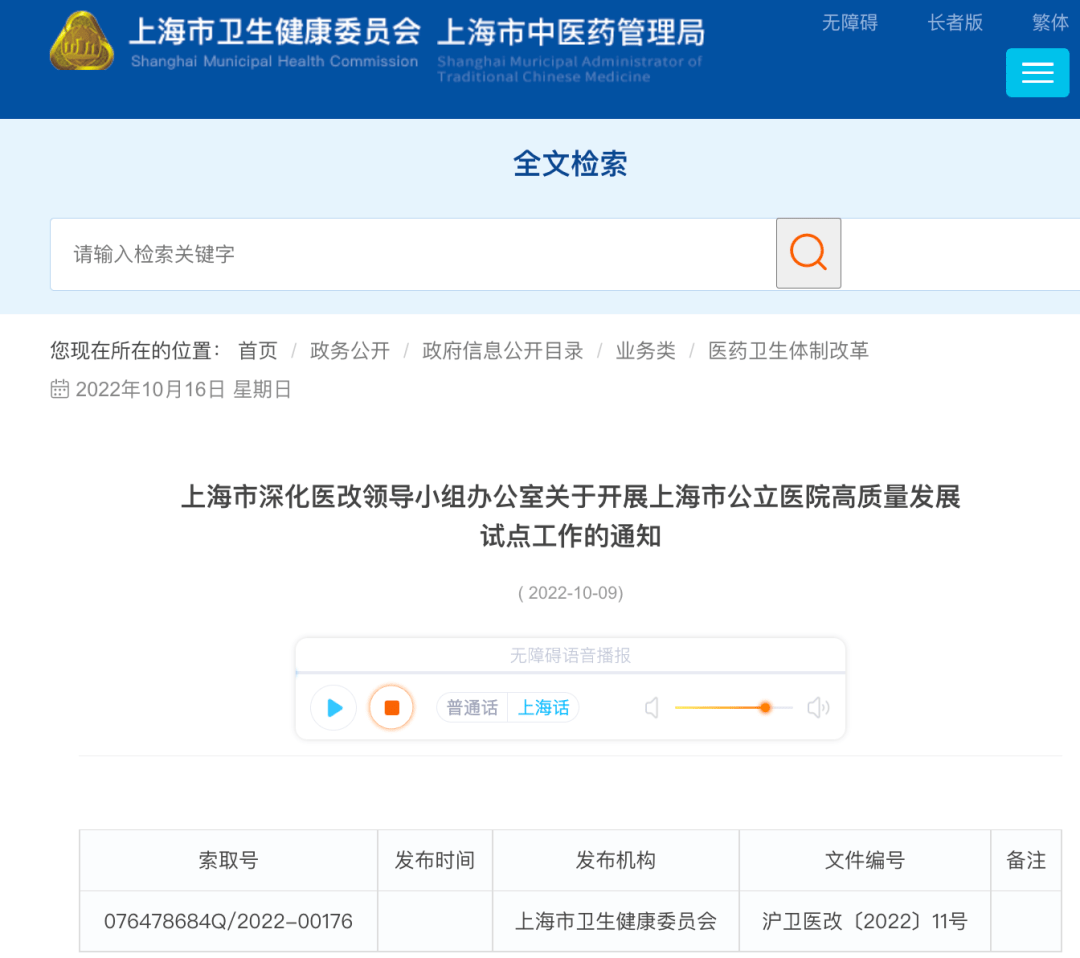Open 政务公开 breadcrumb link
Screen dimensions: 1080x958
click(350, 351)
